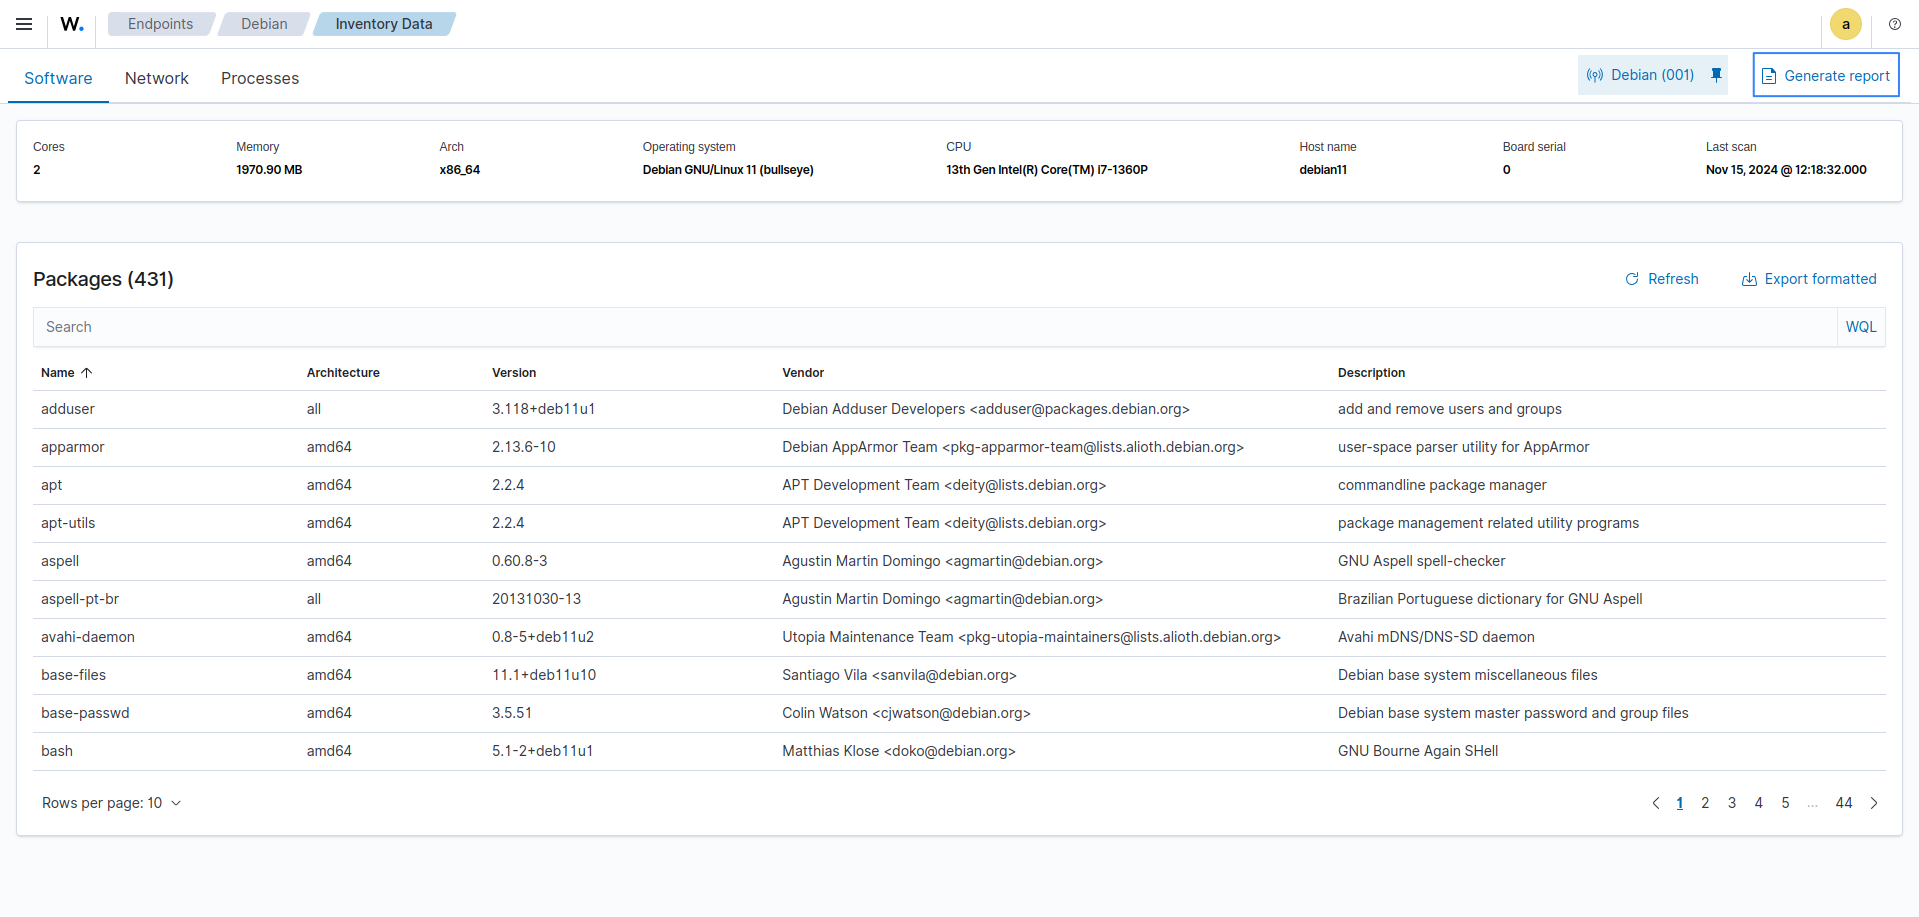The image size is (1919, 917).
Task: Refresh the packages list
Action: click(x=1662, y=279)
